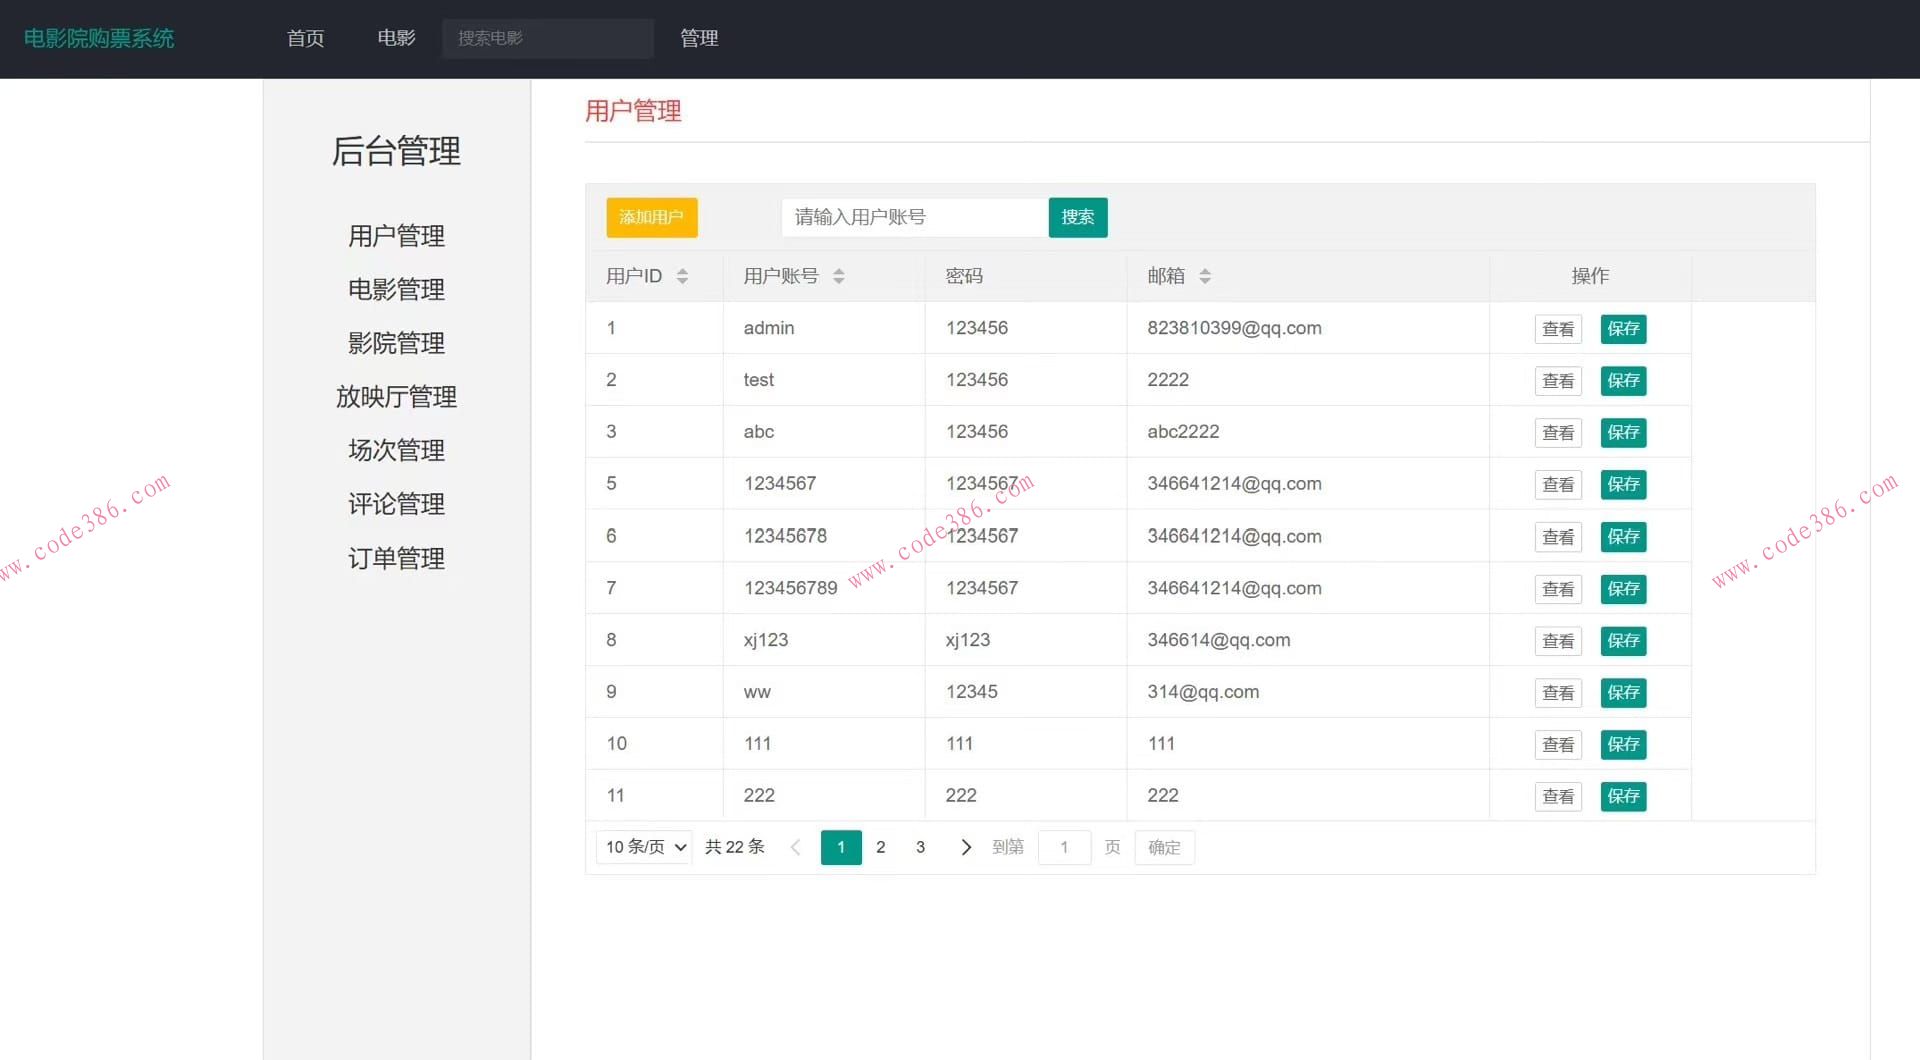Open 订单管理 from the sidebar
The width and height of the screenshot is (1920, 1060).
[x=396, y=558]
